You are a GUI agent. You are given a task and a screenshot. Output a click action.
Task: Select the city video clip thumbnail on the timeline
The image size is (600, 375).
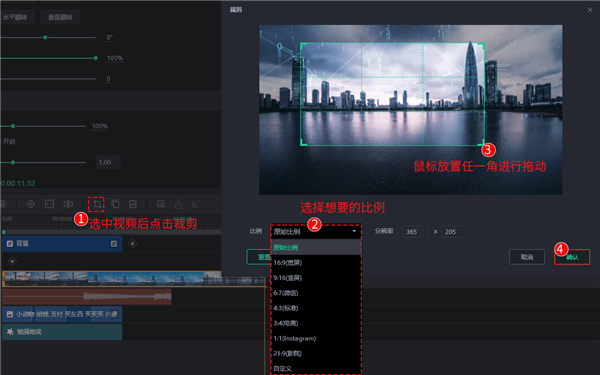[x=112, y=279]
